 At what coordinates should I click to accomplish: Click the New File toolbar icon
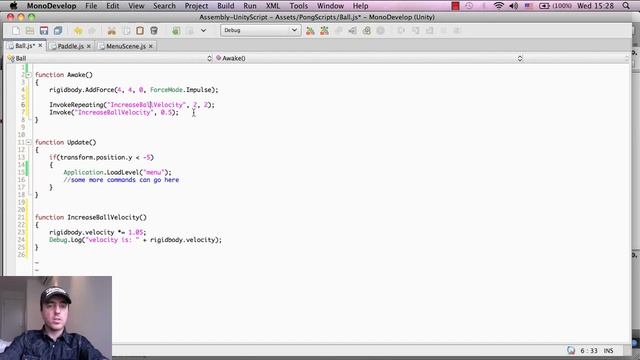[x=16, y=31]
